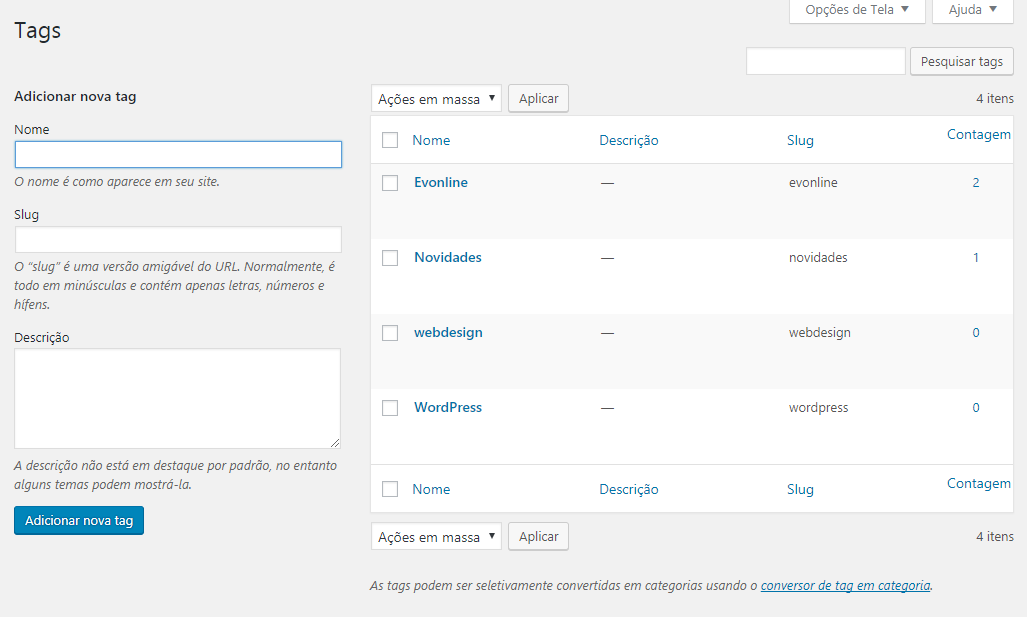The height and width of the screenshot is (617, 1027).
Task: Click the top Aplicar button
Action: click(x=538, y=98)
